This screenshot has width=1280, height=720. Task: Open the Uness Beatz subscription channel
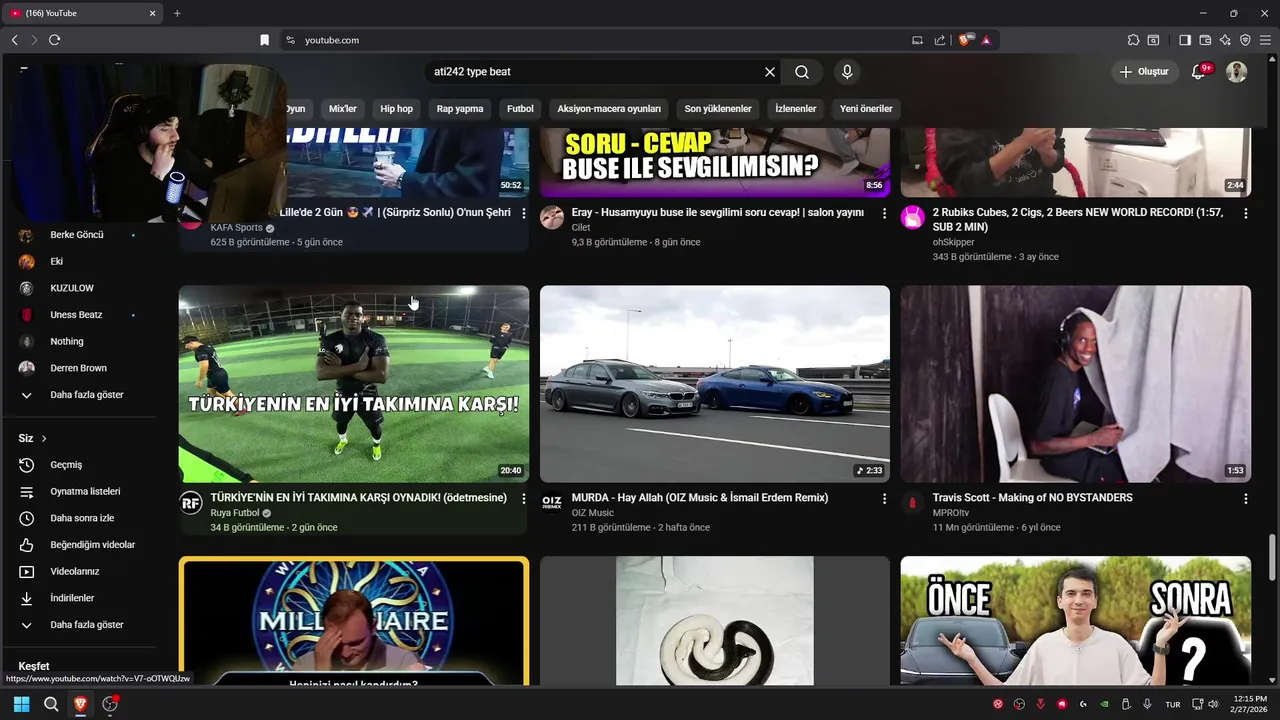point(78,315)
